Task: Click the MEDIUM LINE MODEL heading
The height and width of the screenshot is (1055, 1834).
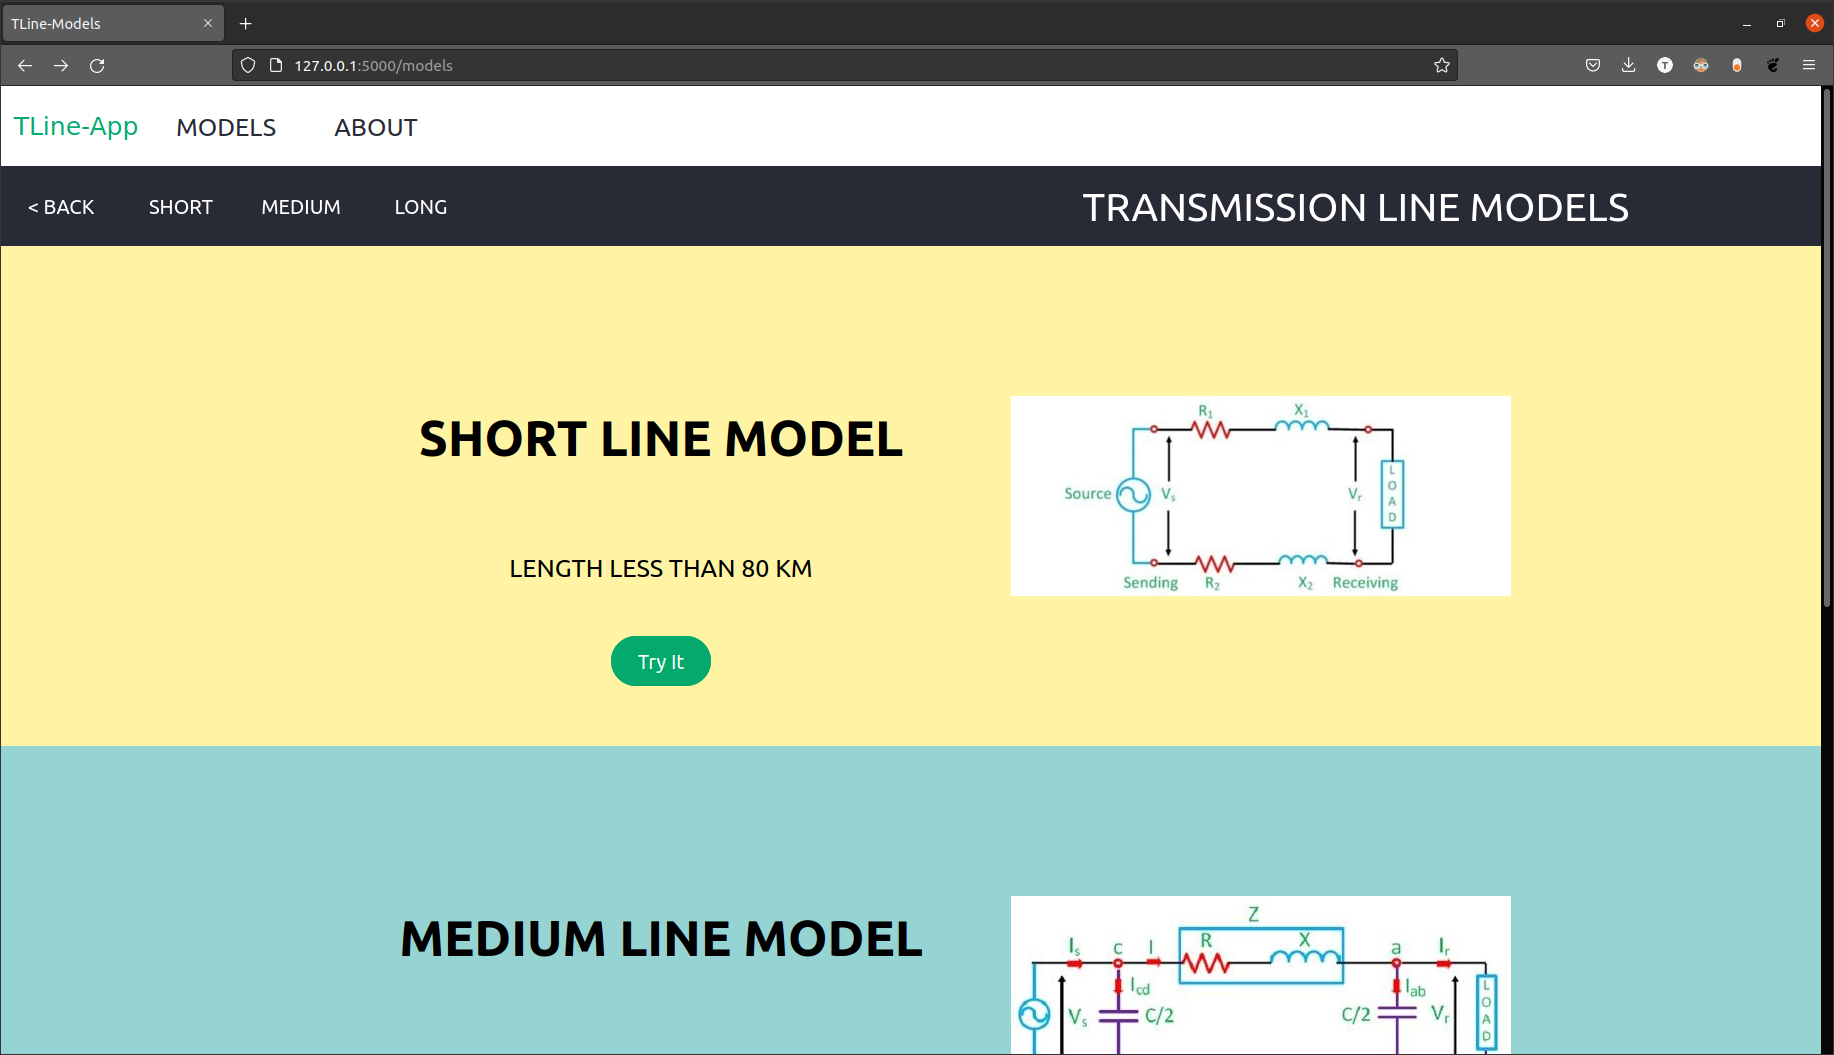Action: [x=661, y=939]
